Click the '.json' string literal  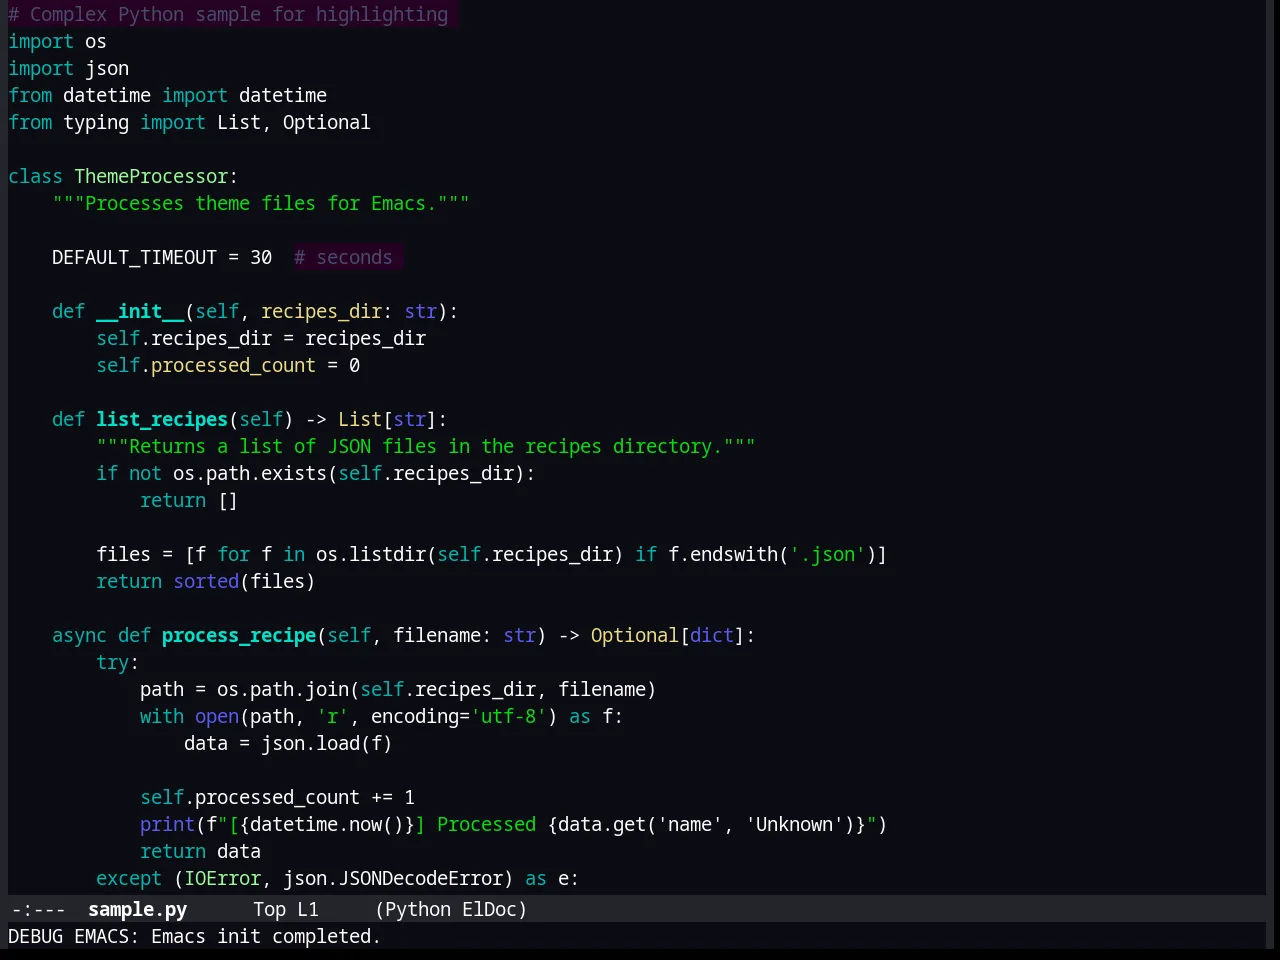pyautogui.click(x=827, y=554)
